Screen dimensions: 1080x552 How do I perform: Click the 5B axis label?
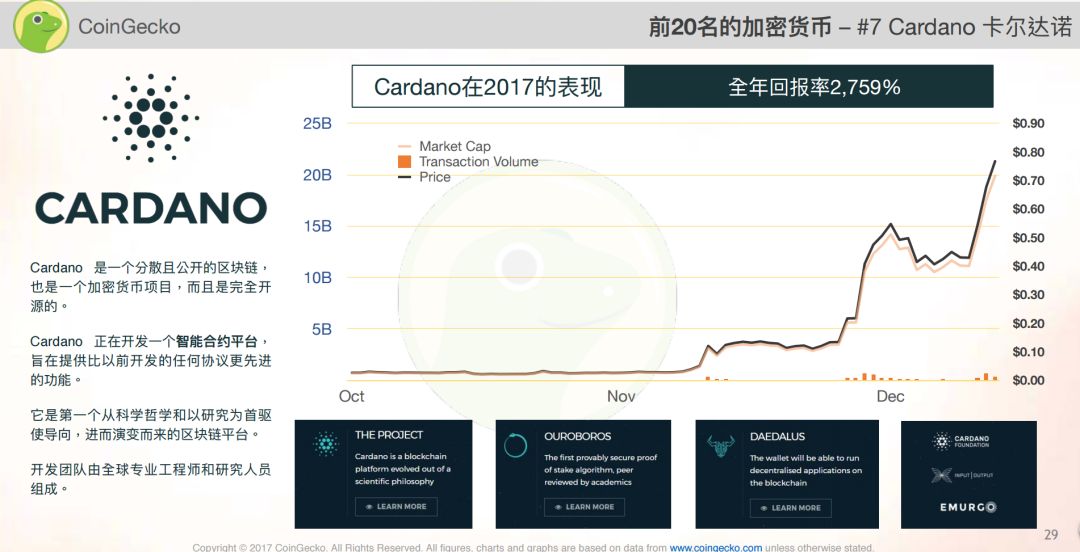tap(321, 329)
